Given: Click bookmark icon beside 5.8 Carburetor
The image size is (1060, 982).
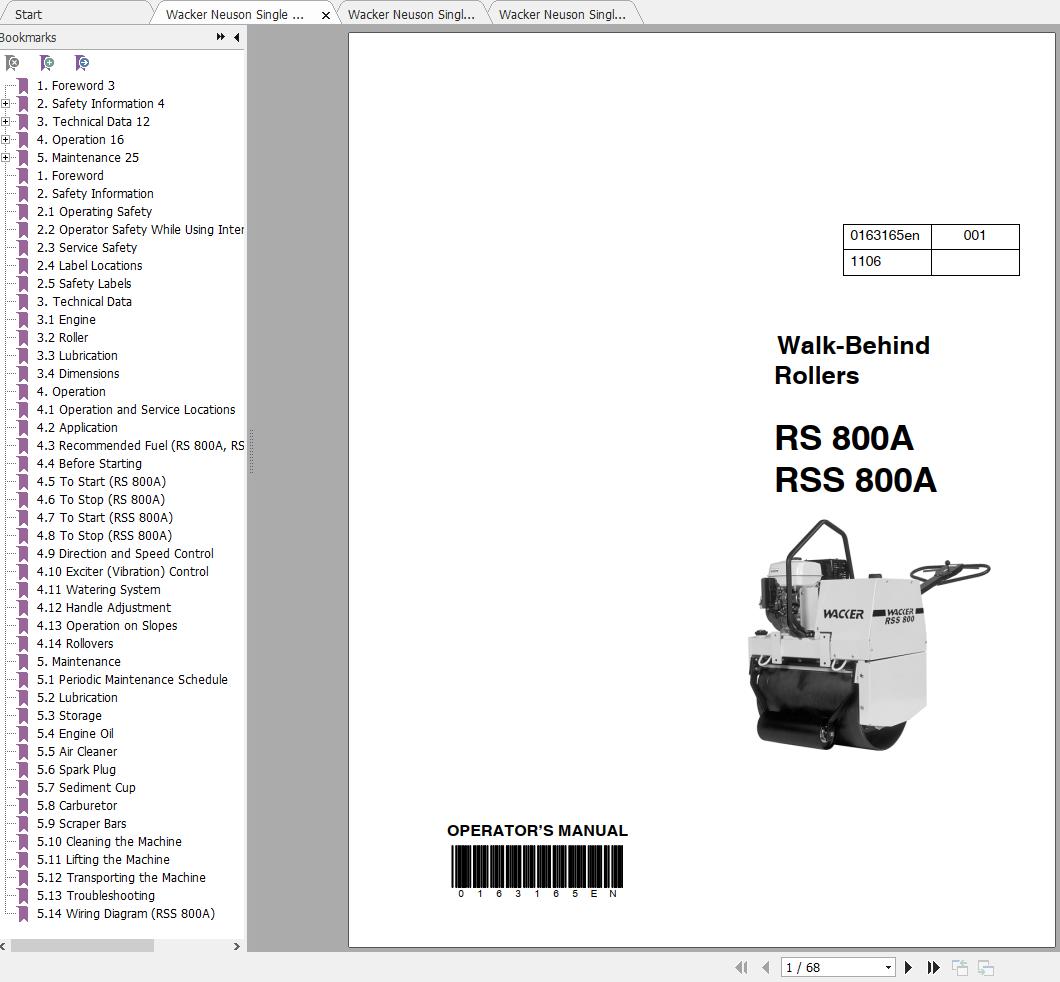Looking at the screenshot, I should 23,806.
